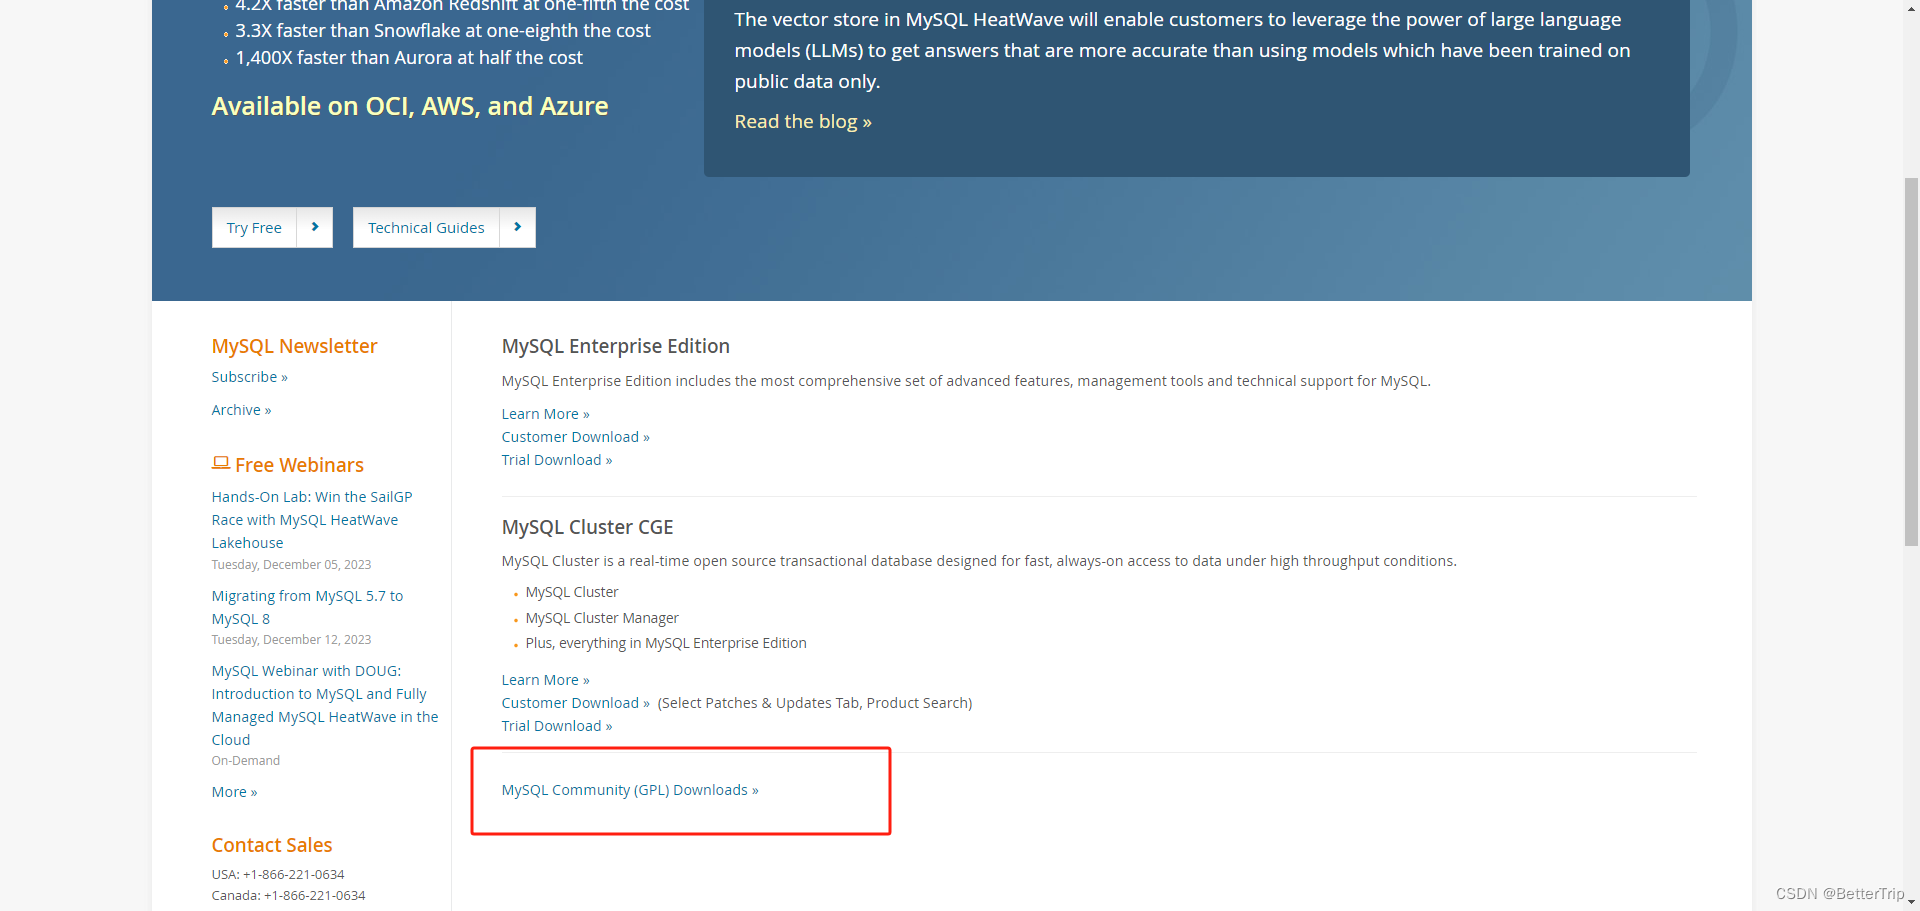
Task: Click the Tuesday, December 05, 2023 date
Action: pyautogui.click(x=291, y=565)
